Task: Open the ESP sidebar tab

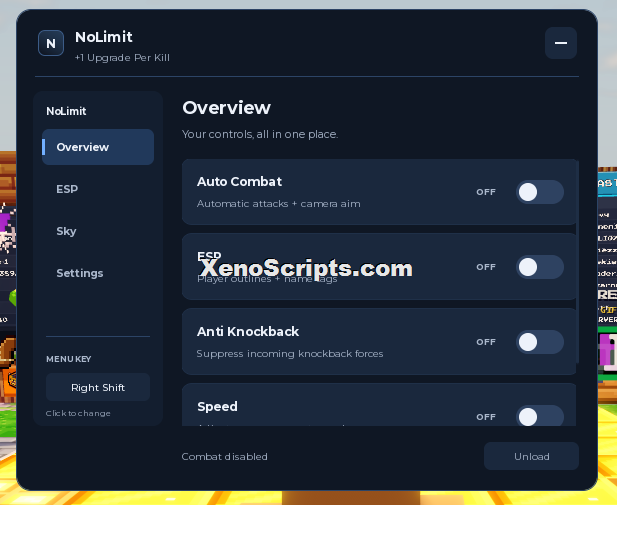Action: [x=98, y=189]
